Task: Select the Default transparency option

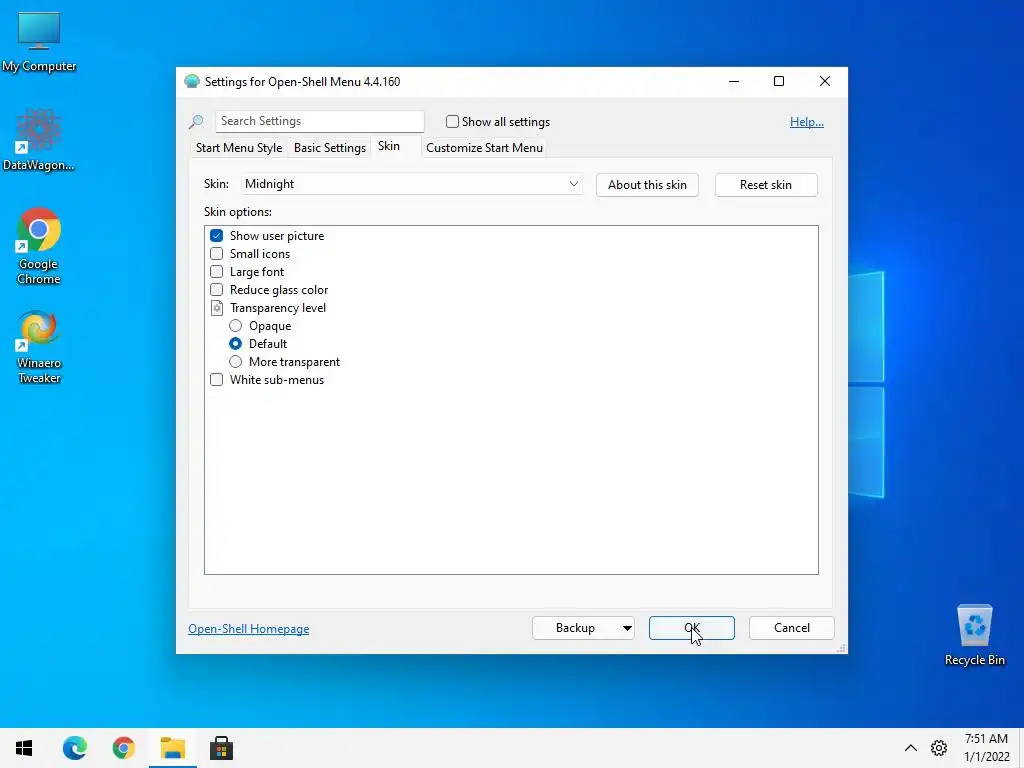Action: click(235, 344)
